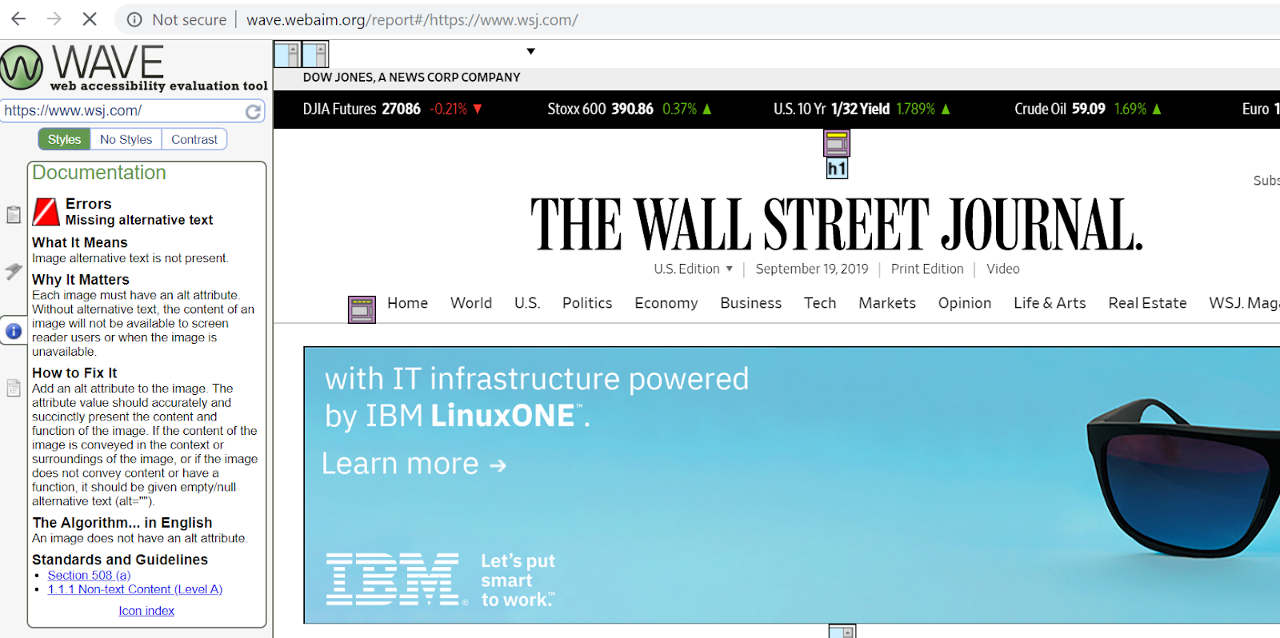
Task: Open the Markets section
Action: tap(887, 303)
